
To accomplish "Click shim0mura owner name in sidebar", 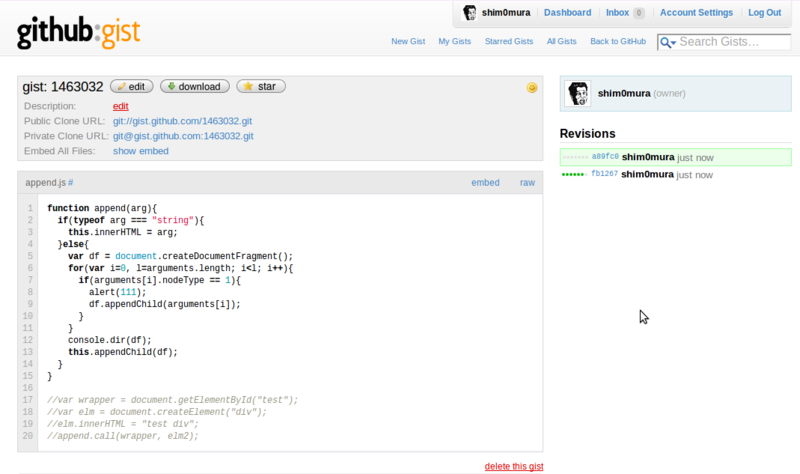I will [624, 93].
